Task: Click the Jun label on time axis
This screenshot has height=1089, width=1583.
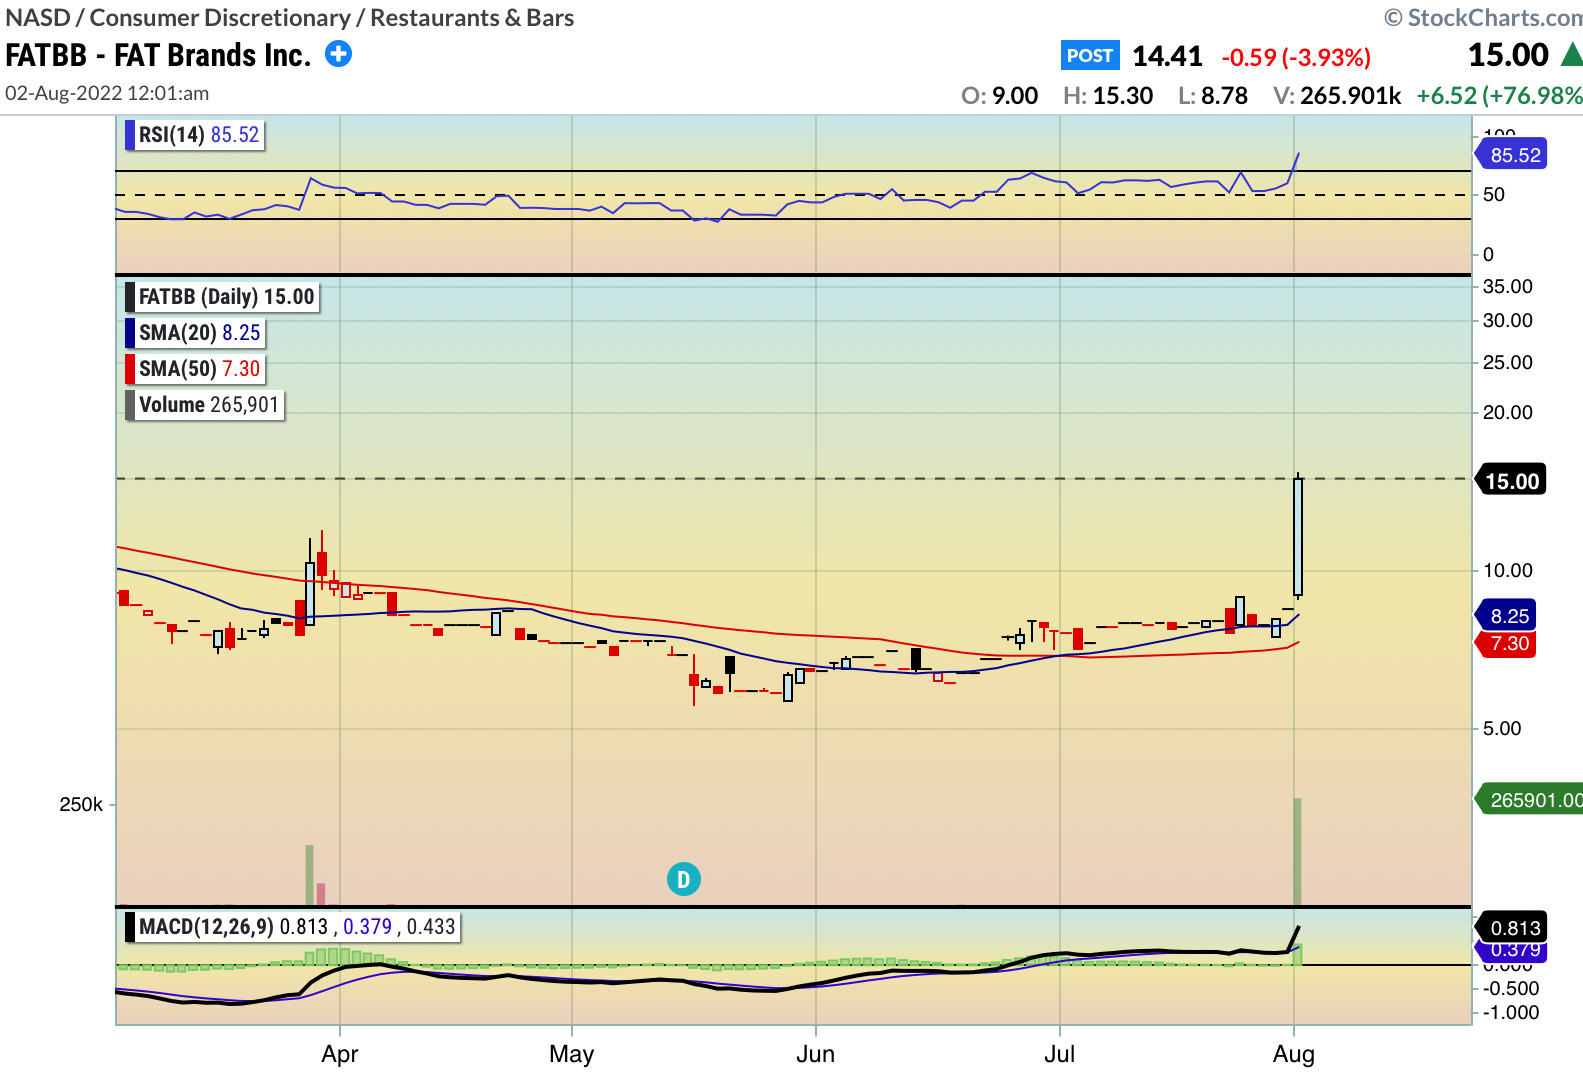Action: pos(816,1054)
